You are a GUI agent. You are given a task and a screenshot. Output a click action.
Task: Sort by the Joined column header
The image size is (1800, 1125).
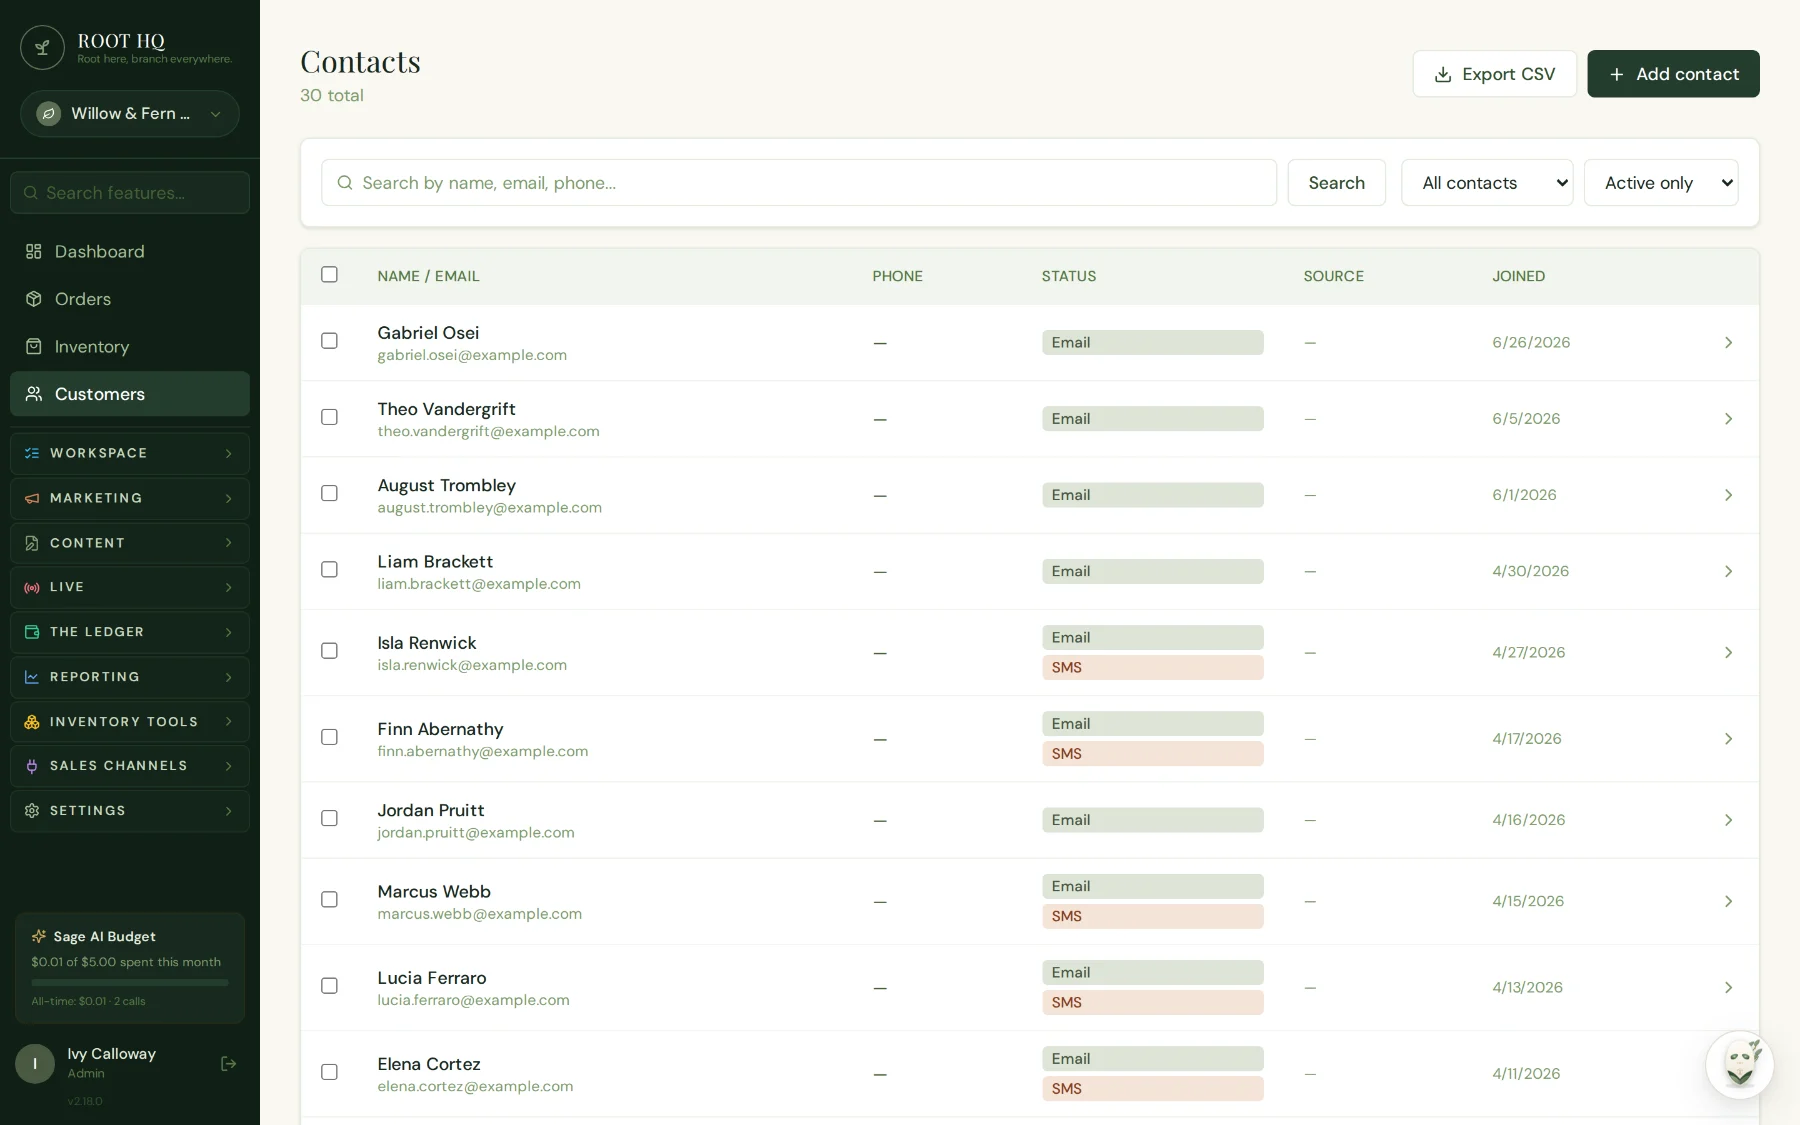click(1518, 276)
